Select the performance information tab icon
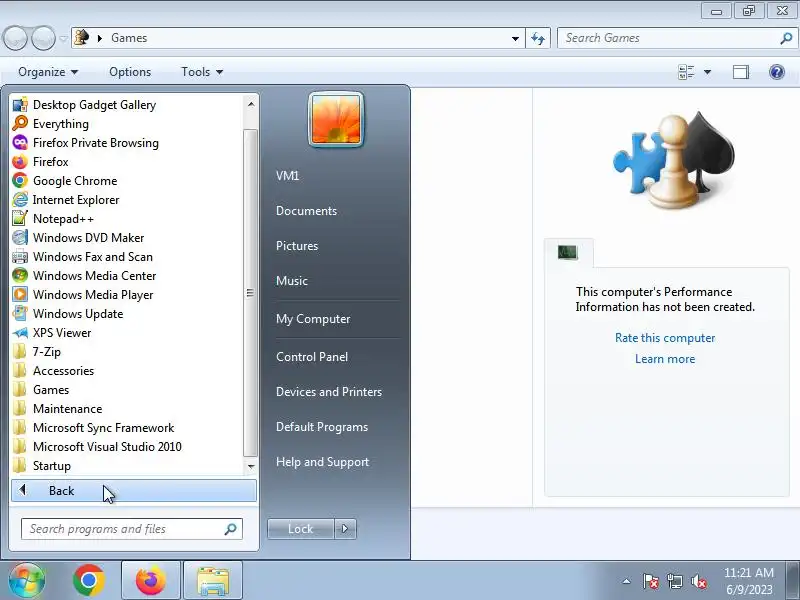This screenshot has width=800, height=600. pyautogui.click(x=567, y=252)
